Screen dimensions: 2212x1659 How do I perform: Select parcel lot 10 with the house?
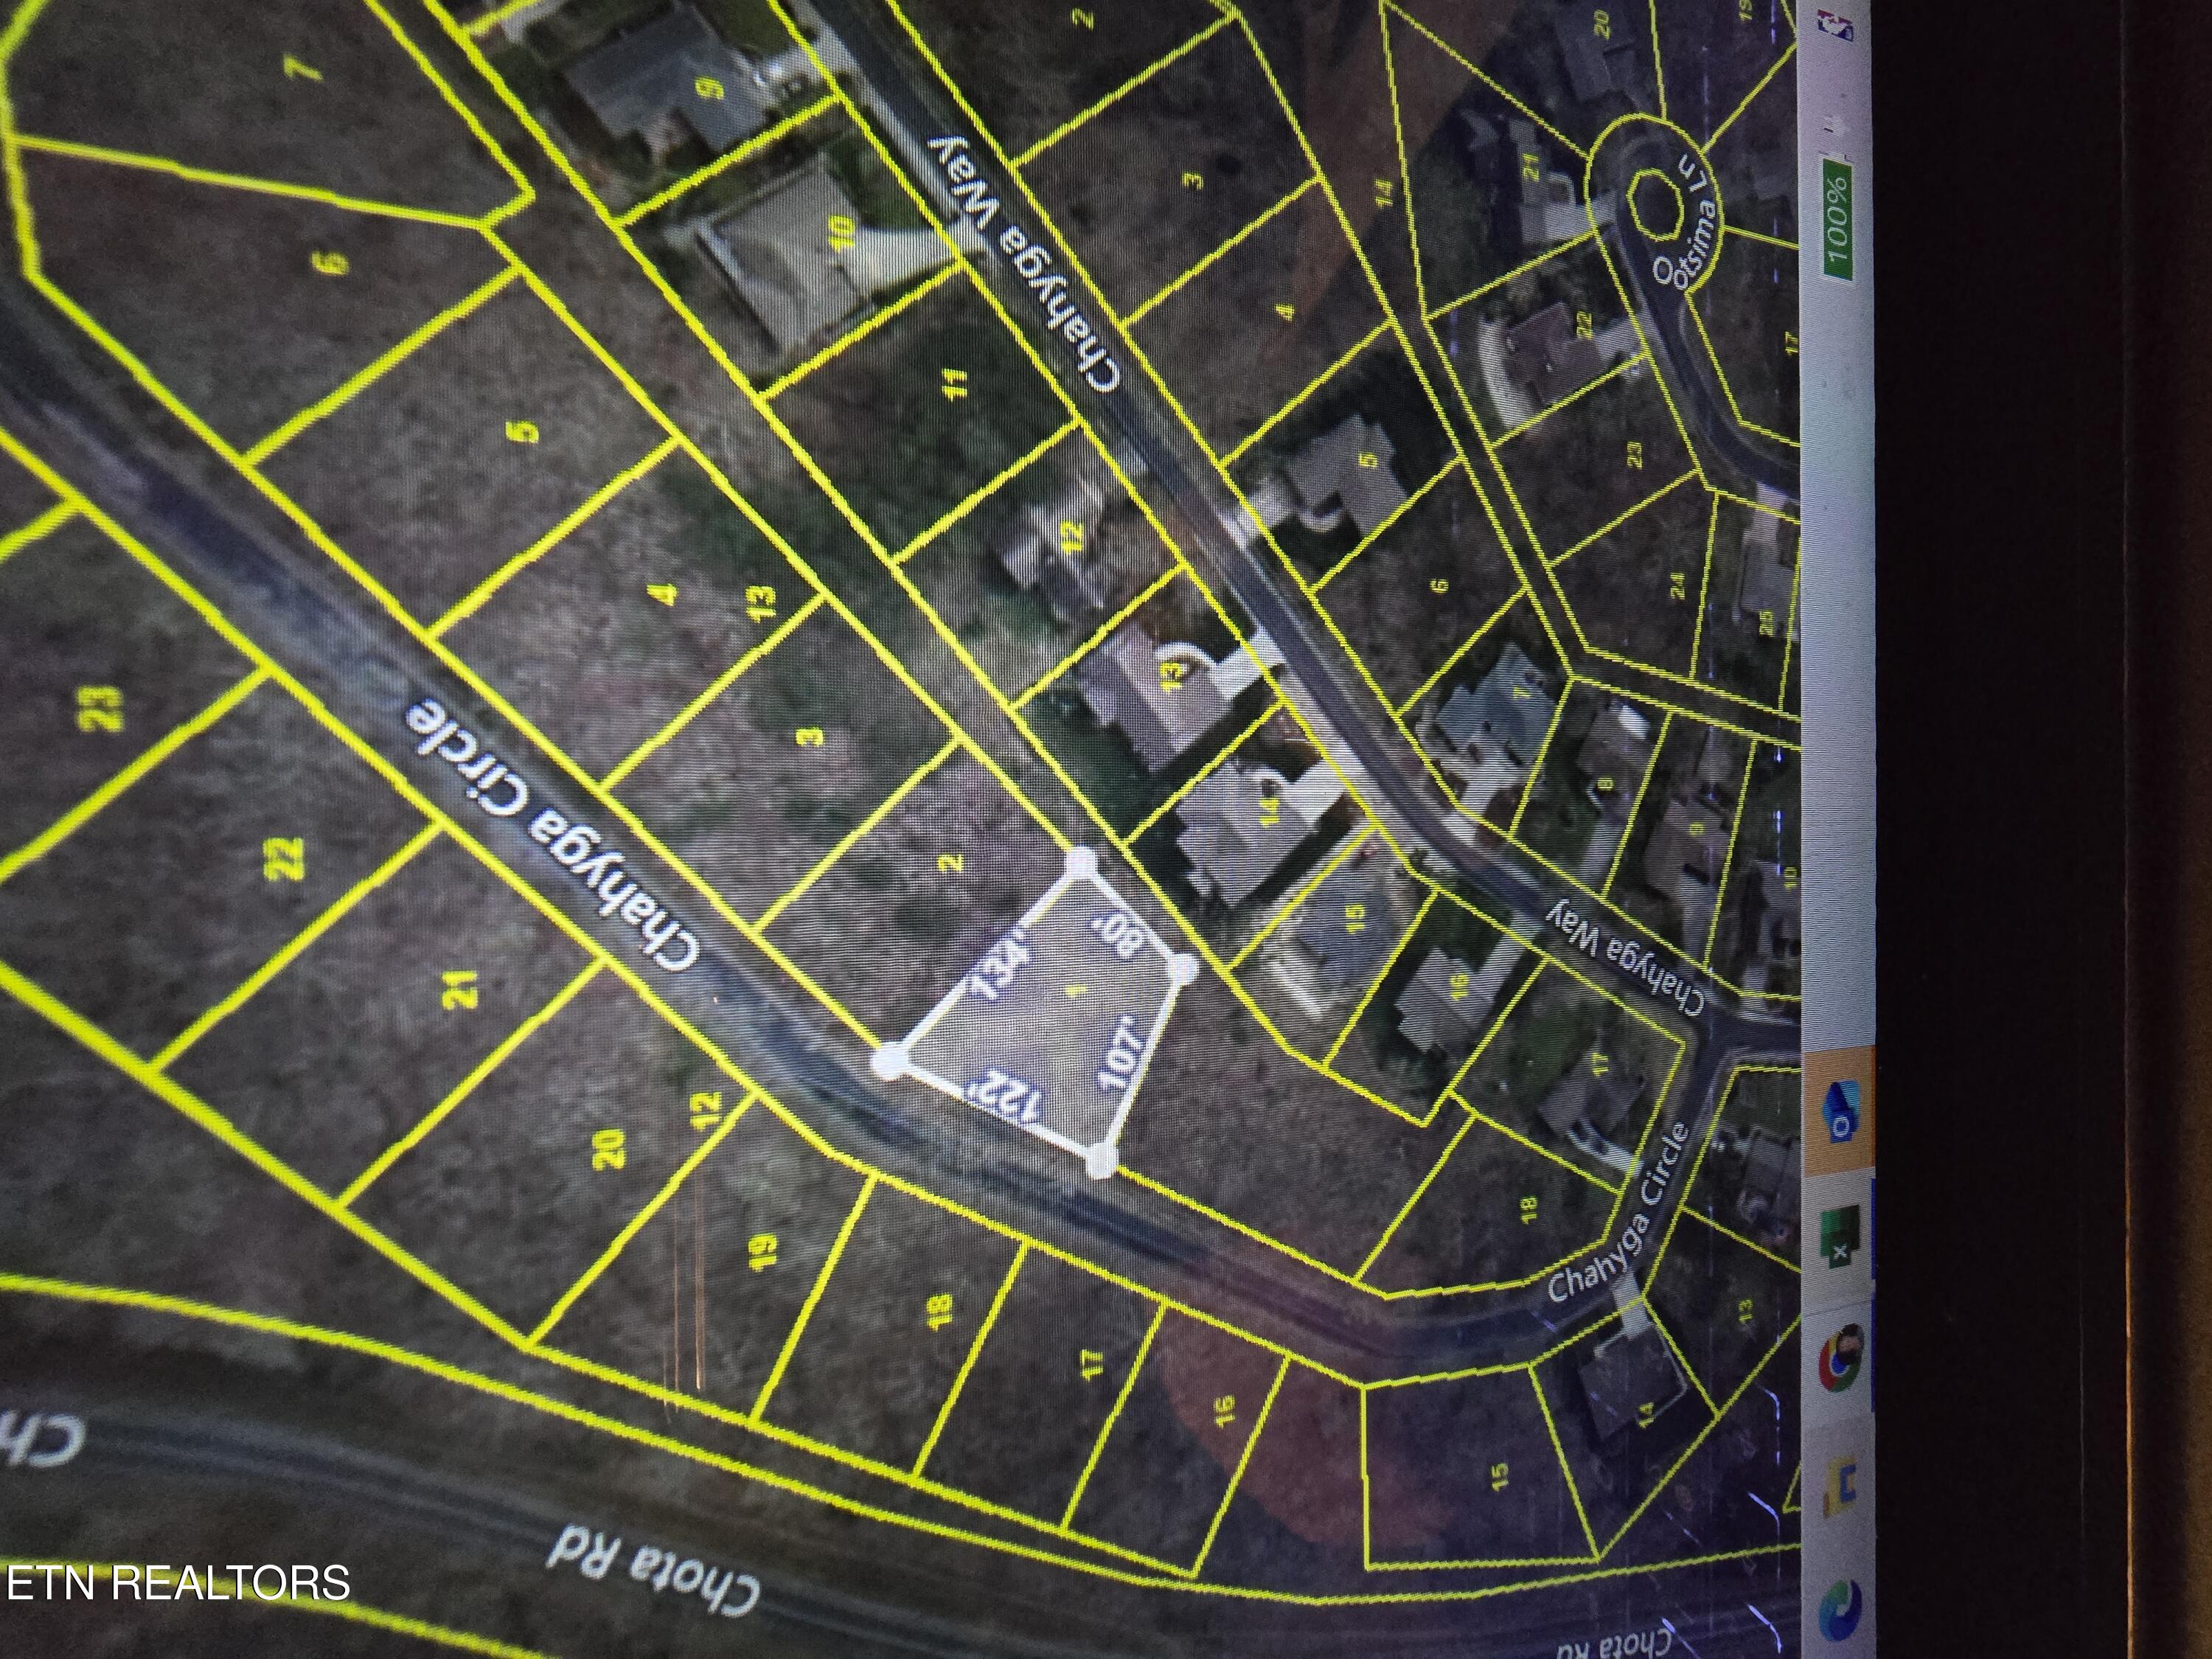point(842,234)
